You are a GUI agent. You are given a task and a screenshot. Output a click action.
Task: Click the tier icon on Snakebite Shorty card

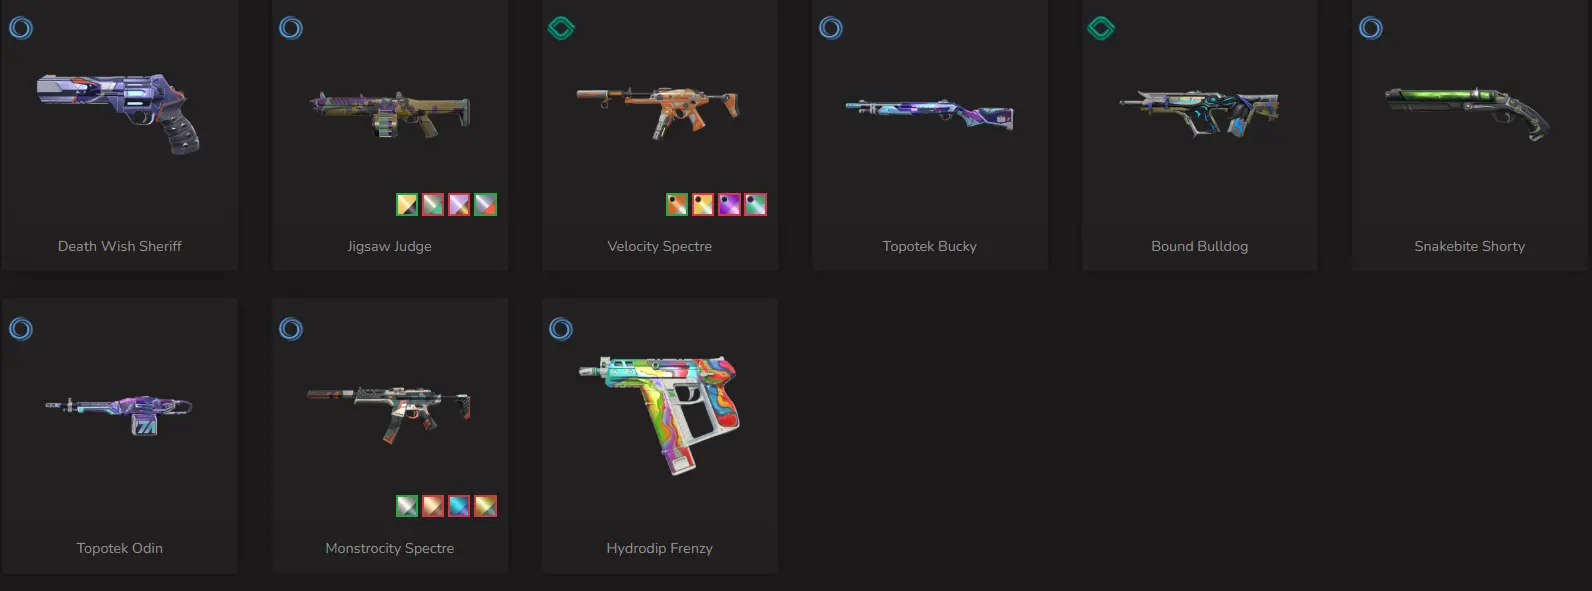tap(1371, 28)
